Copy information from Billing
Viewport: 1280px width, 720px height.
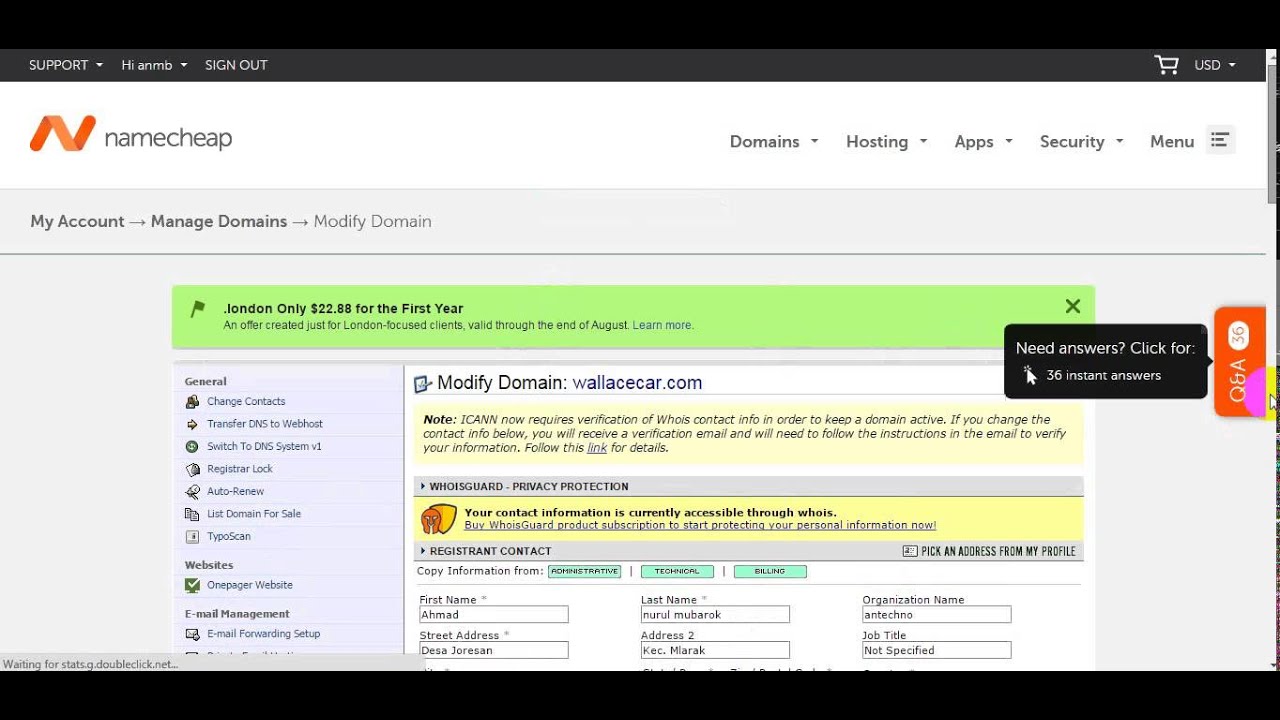(x=770, y=571)
